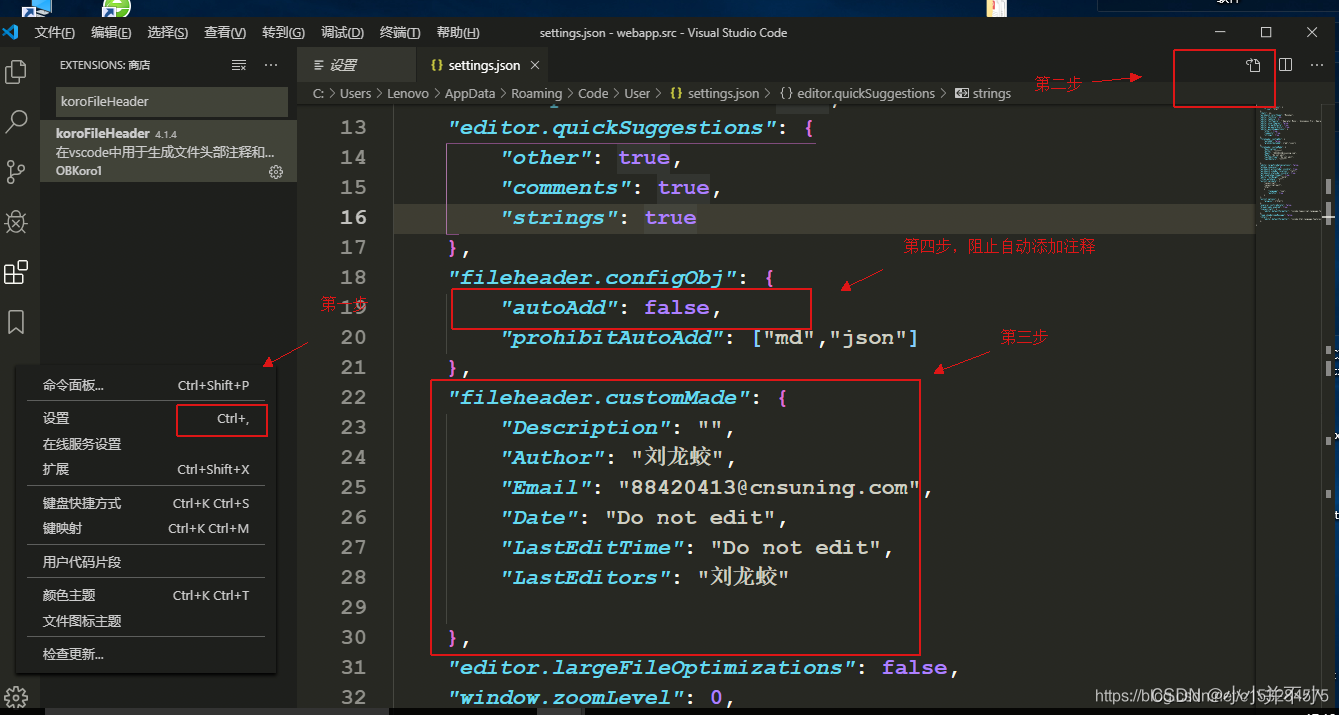
Task: Open the 查看(V) menu
Action: [x=225, y=32]
